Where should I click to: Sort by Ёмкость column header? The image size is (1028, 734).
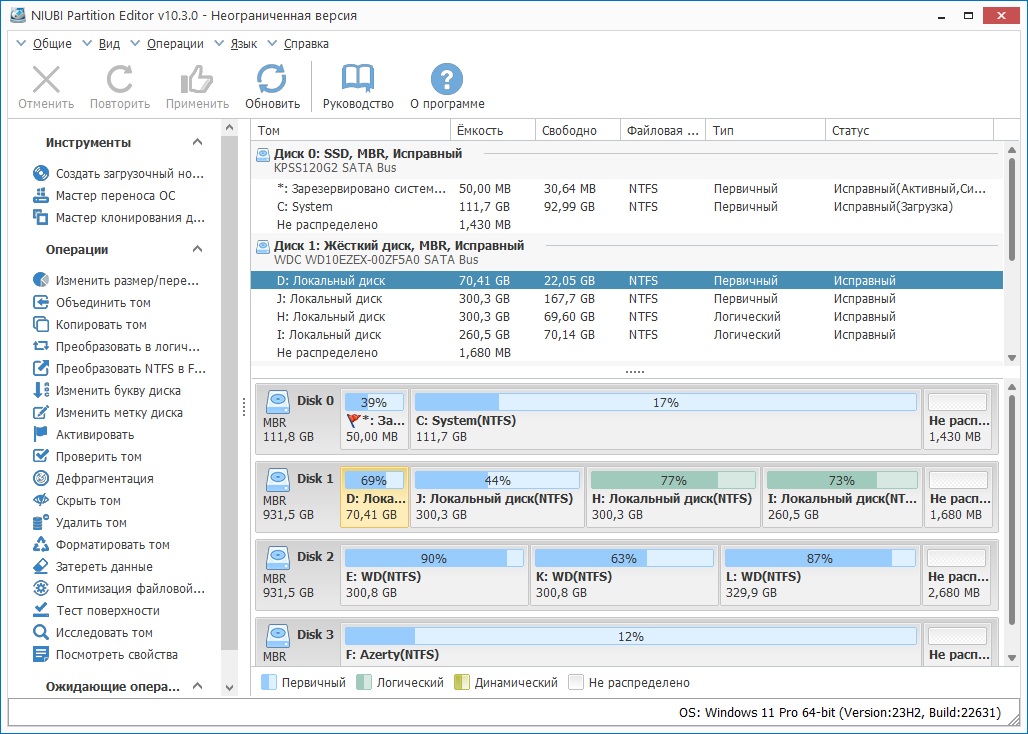click(480, 130)
